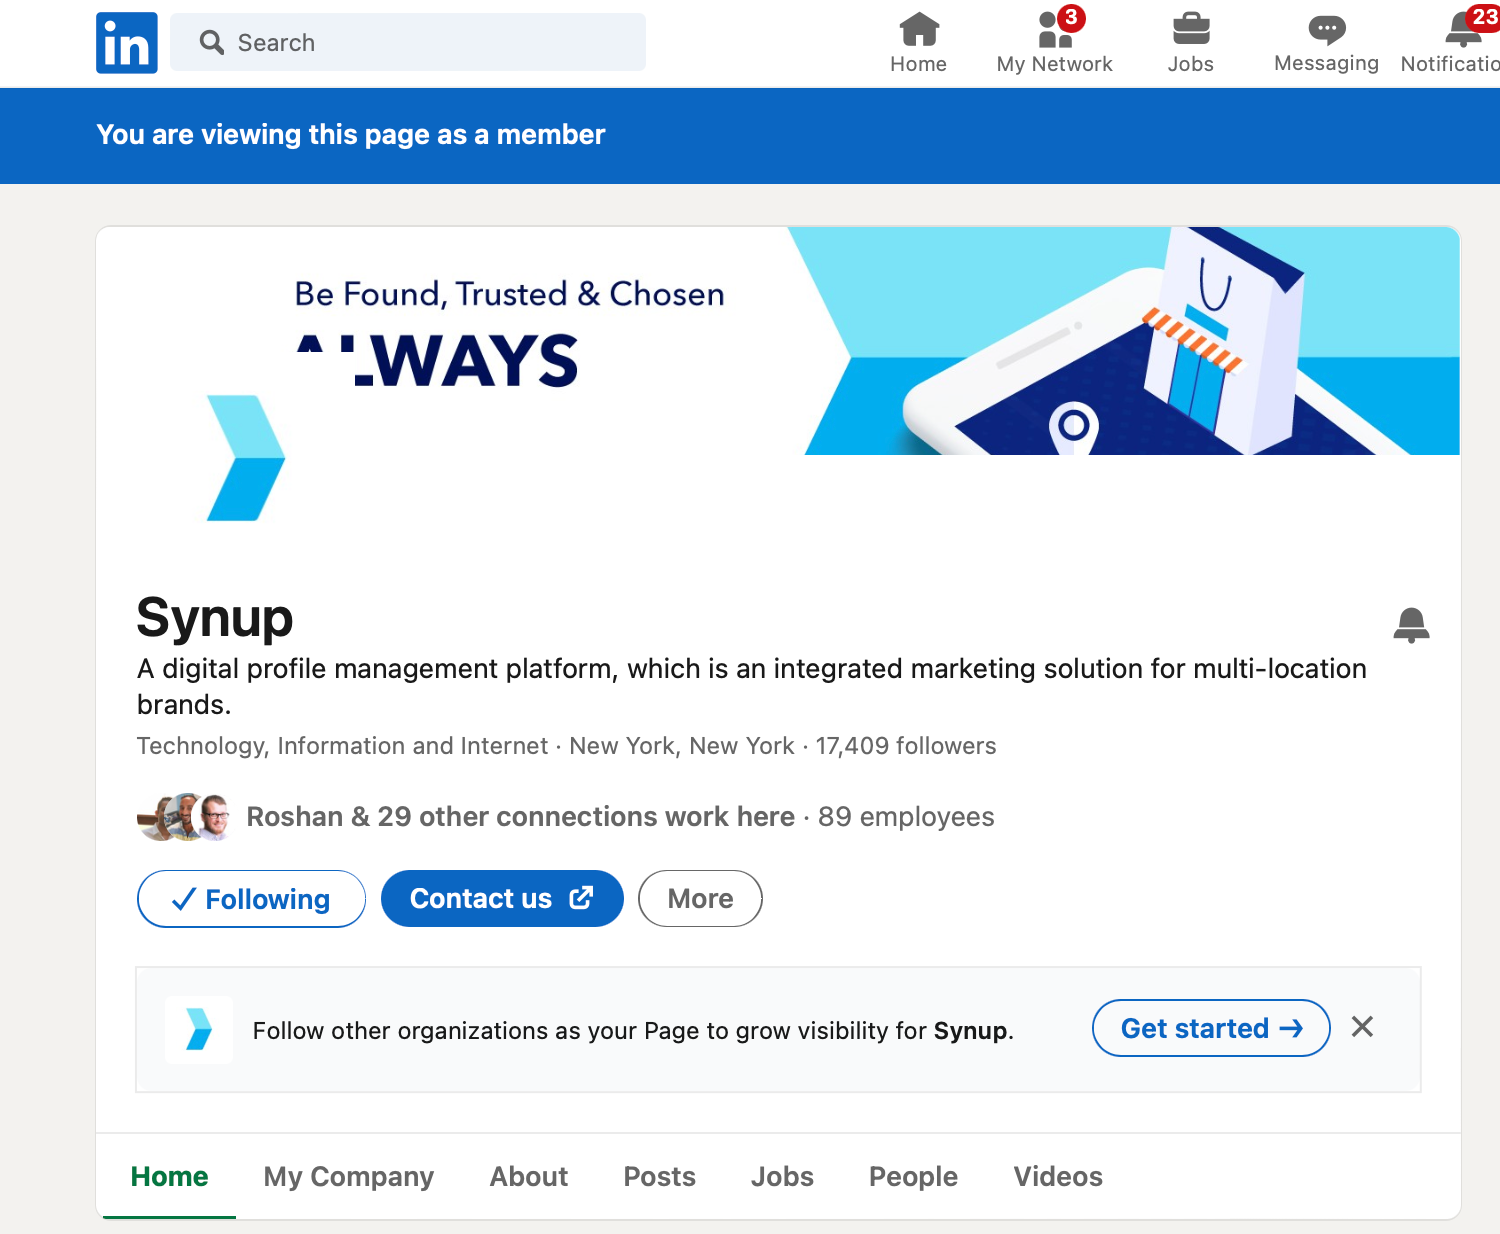The height and width of the screenshot is (1234, 1500).
Task: Open the More options dropdown
Action: click(x=700, y=899)
